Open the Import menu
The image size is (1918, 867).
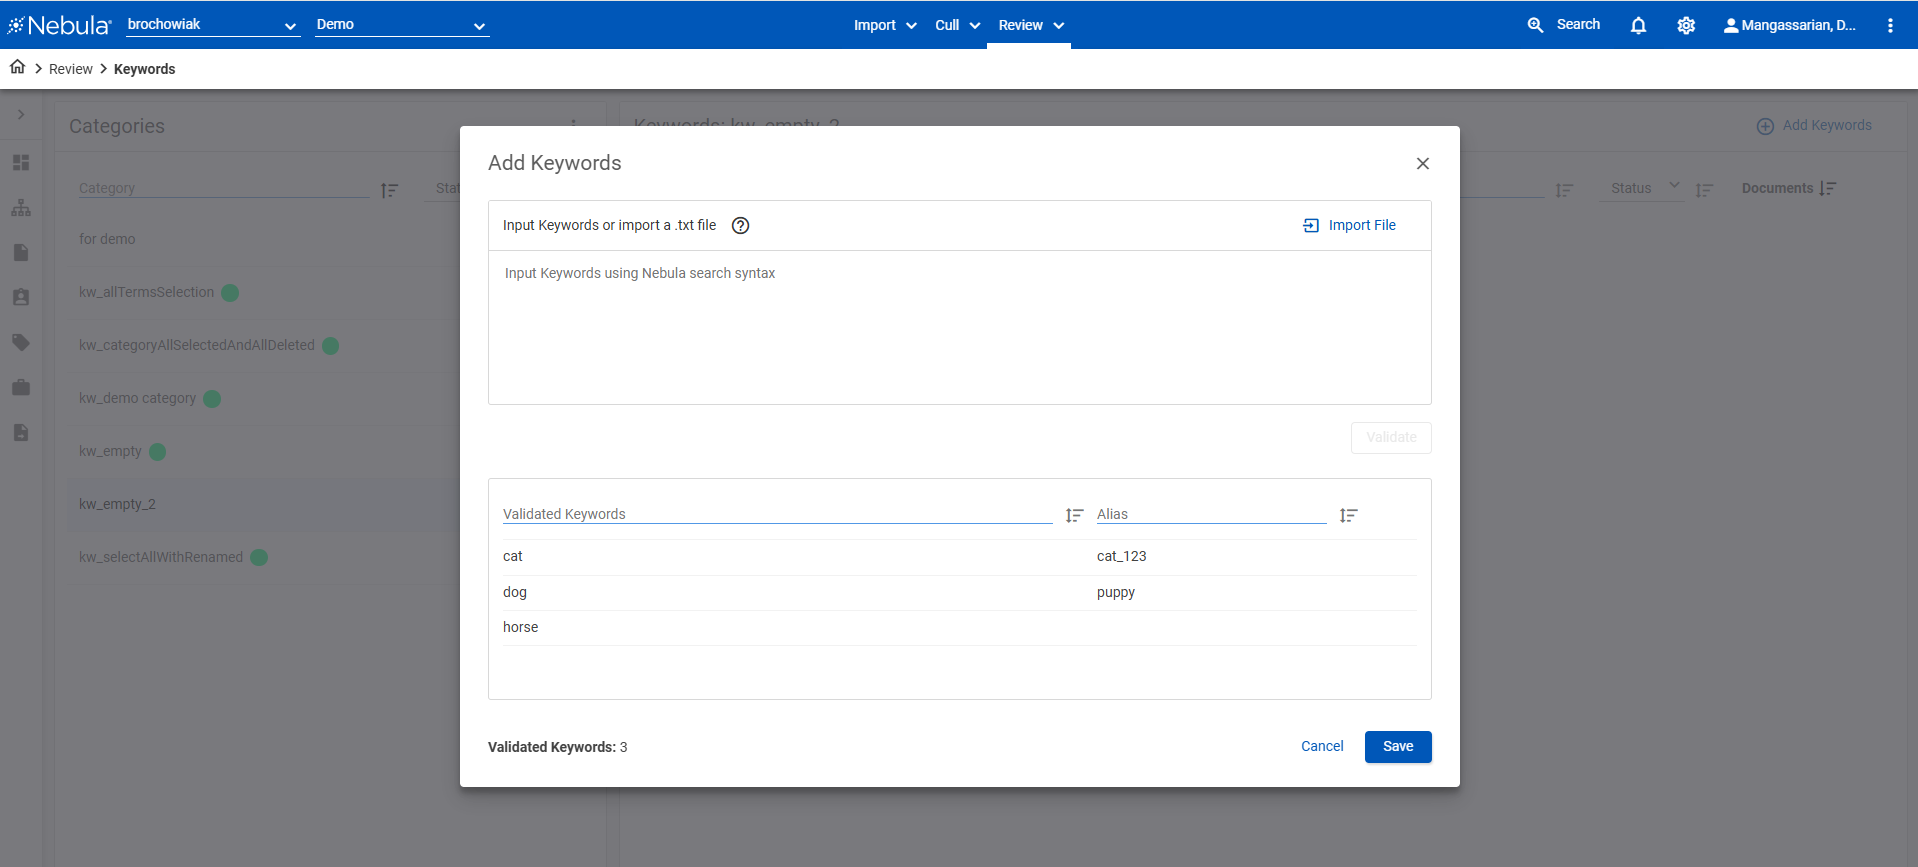885,25
